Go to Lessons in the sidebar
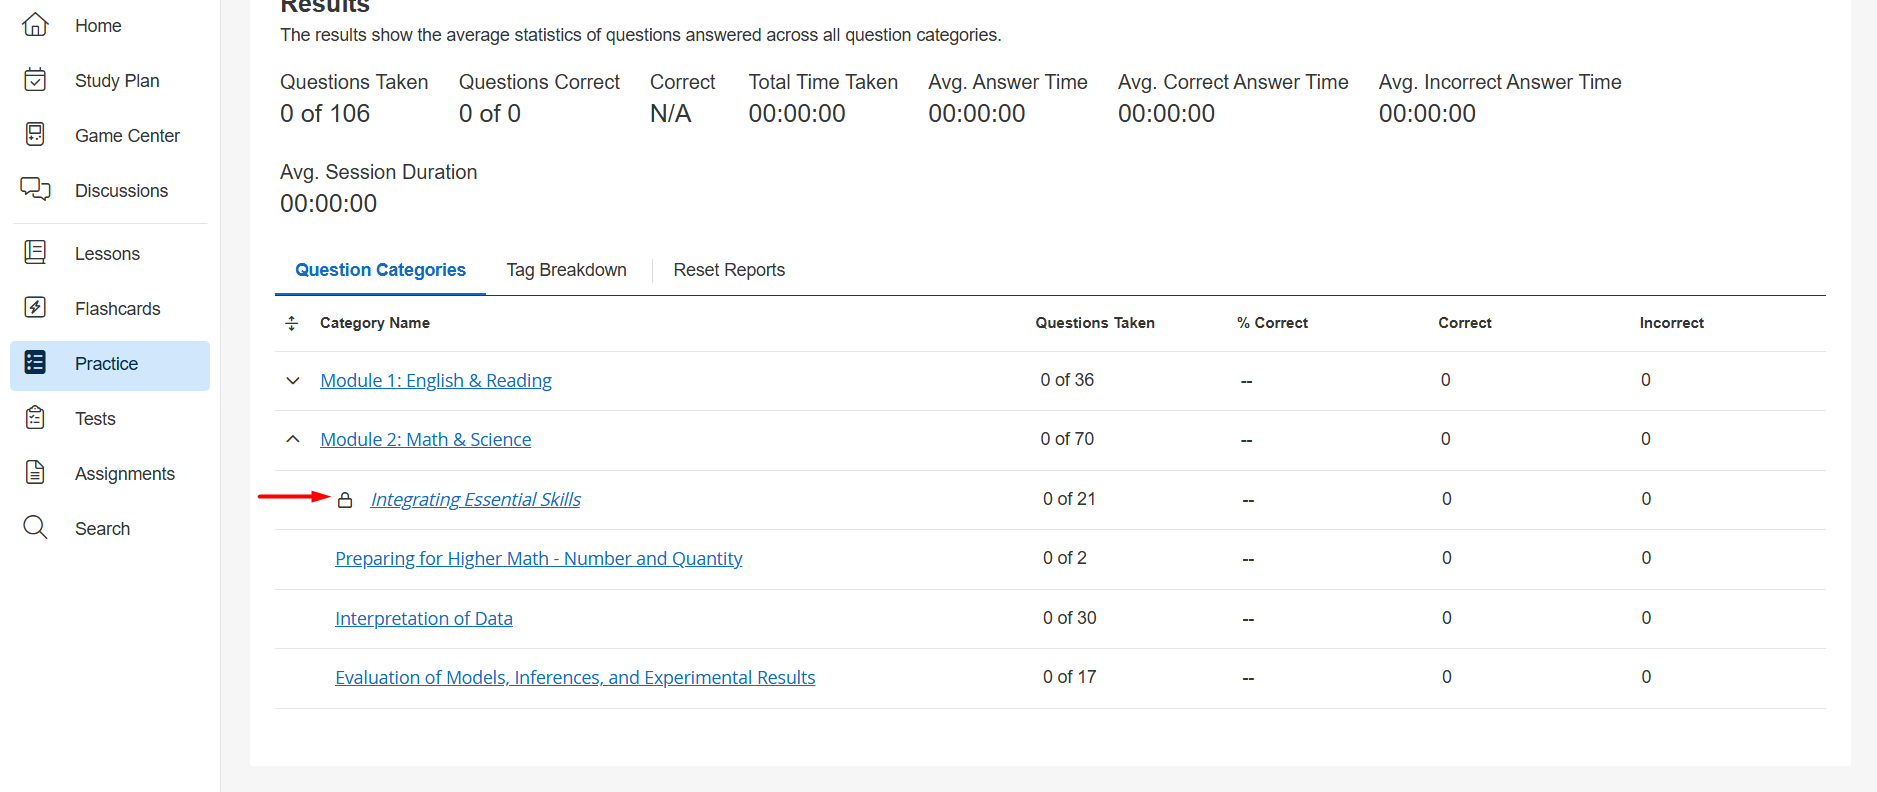This screenshot has height=792, width=1877. (107, 254)
